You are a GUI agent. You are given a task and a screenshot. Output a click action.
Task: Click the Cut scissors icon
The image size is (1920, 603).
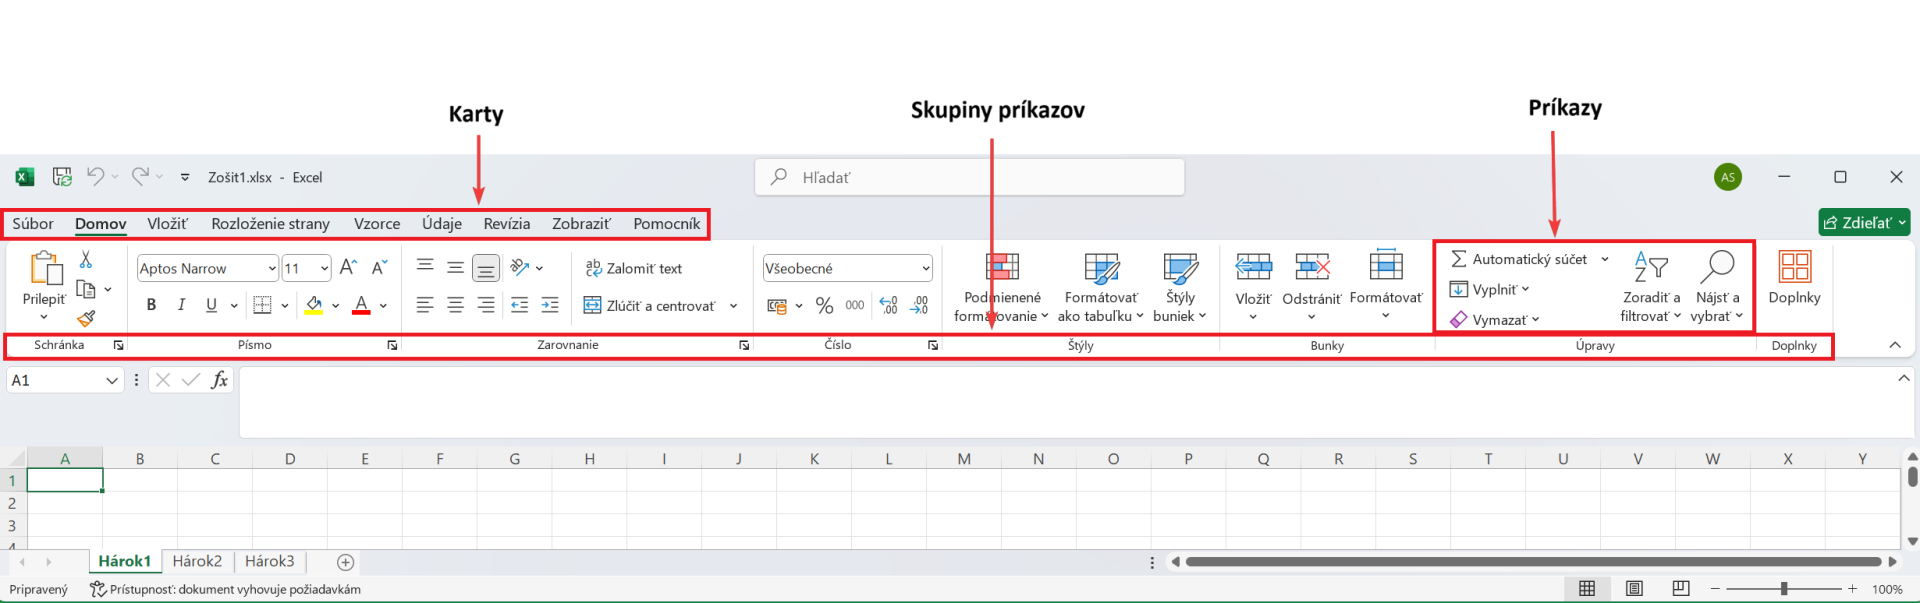86,260
